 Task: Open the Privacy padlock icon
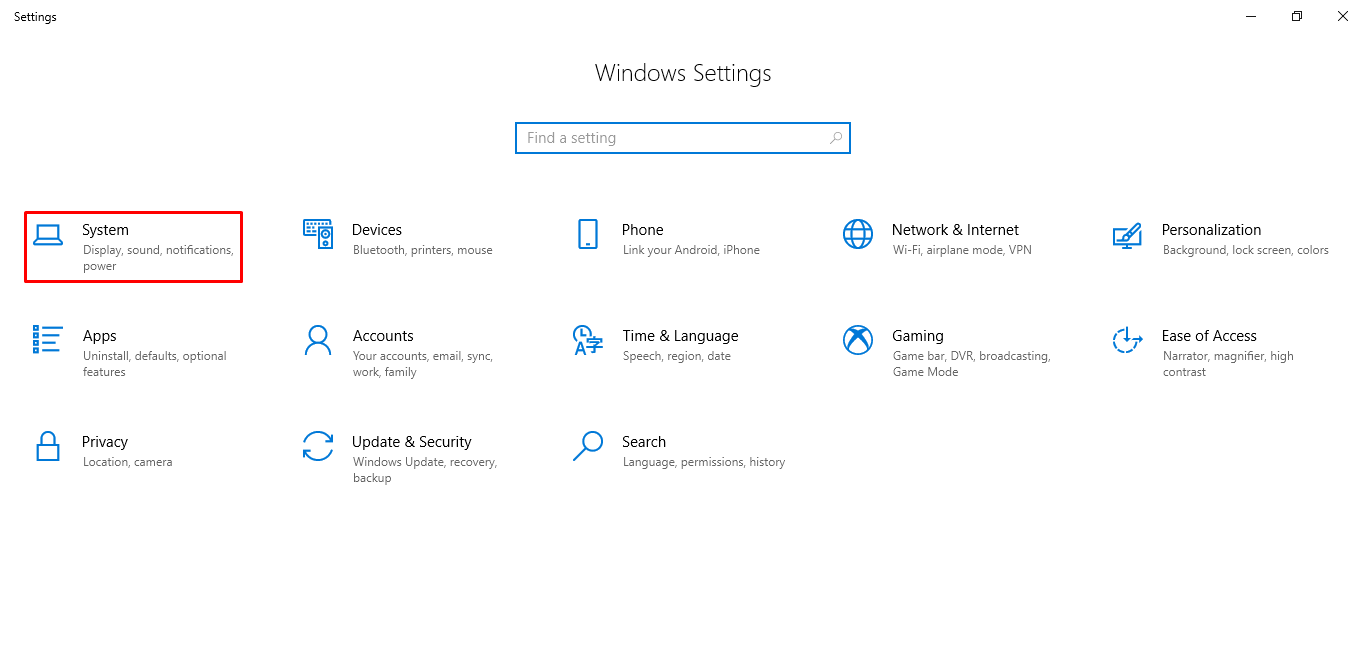(48, 445)
